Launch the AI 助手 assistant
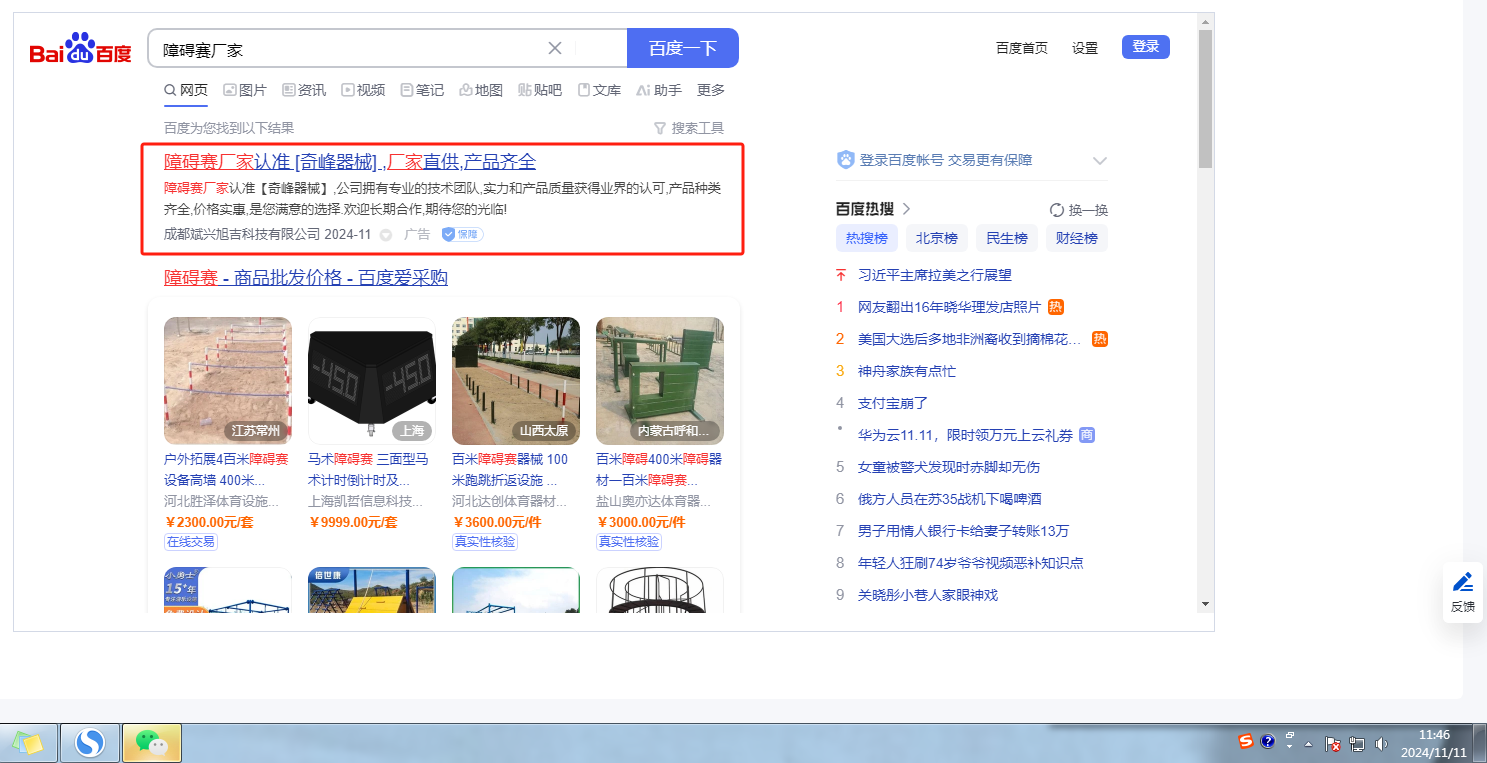The height and width of the screenshot is (763, 1487). click(x=659, y=90)
